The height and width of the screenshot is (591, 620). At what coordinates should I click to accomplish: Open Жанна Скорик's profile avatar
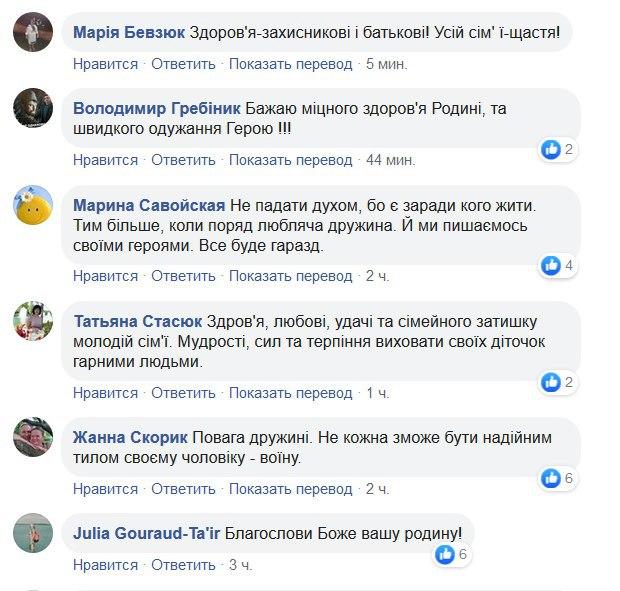tap(33, 437)
